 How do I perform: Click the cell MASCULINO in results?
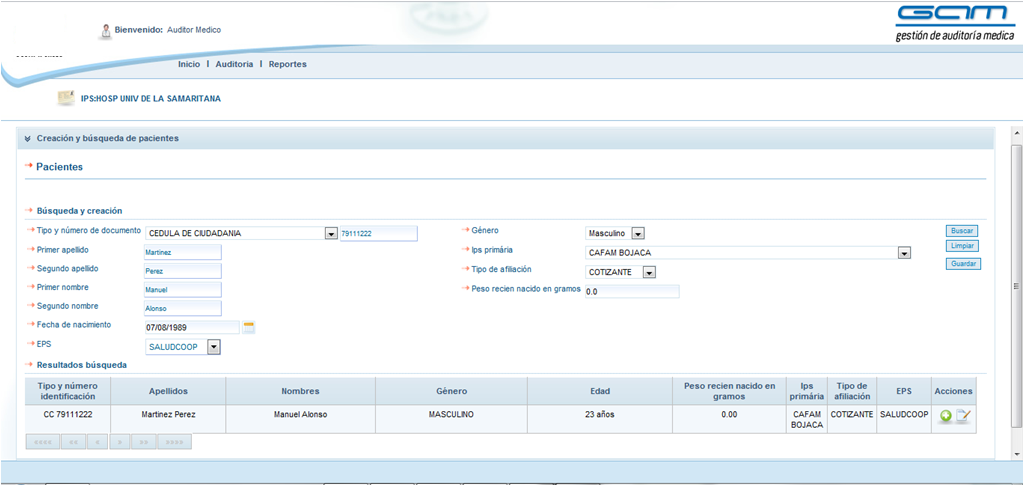coord(451,419)
